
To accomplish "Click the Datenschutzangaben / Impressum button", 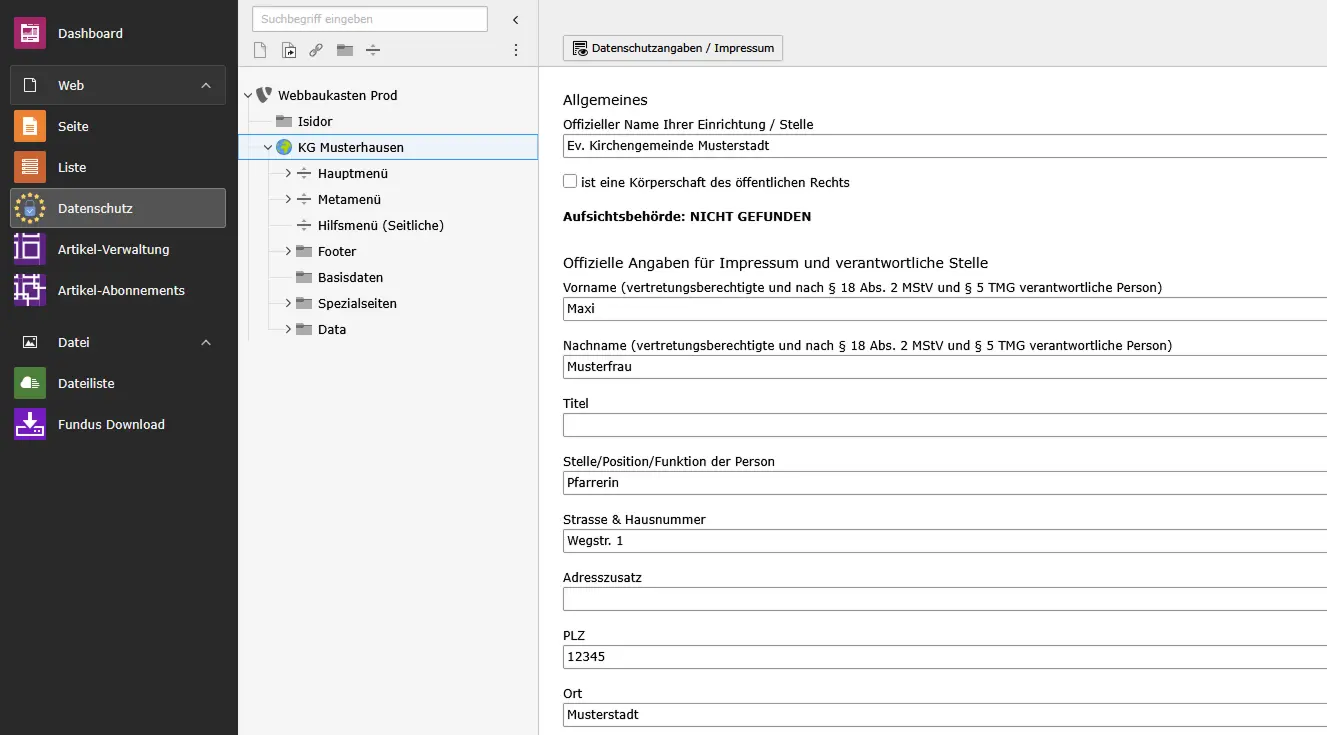I will point(672,48).
